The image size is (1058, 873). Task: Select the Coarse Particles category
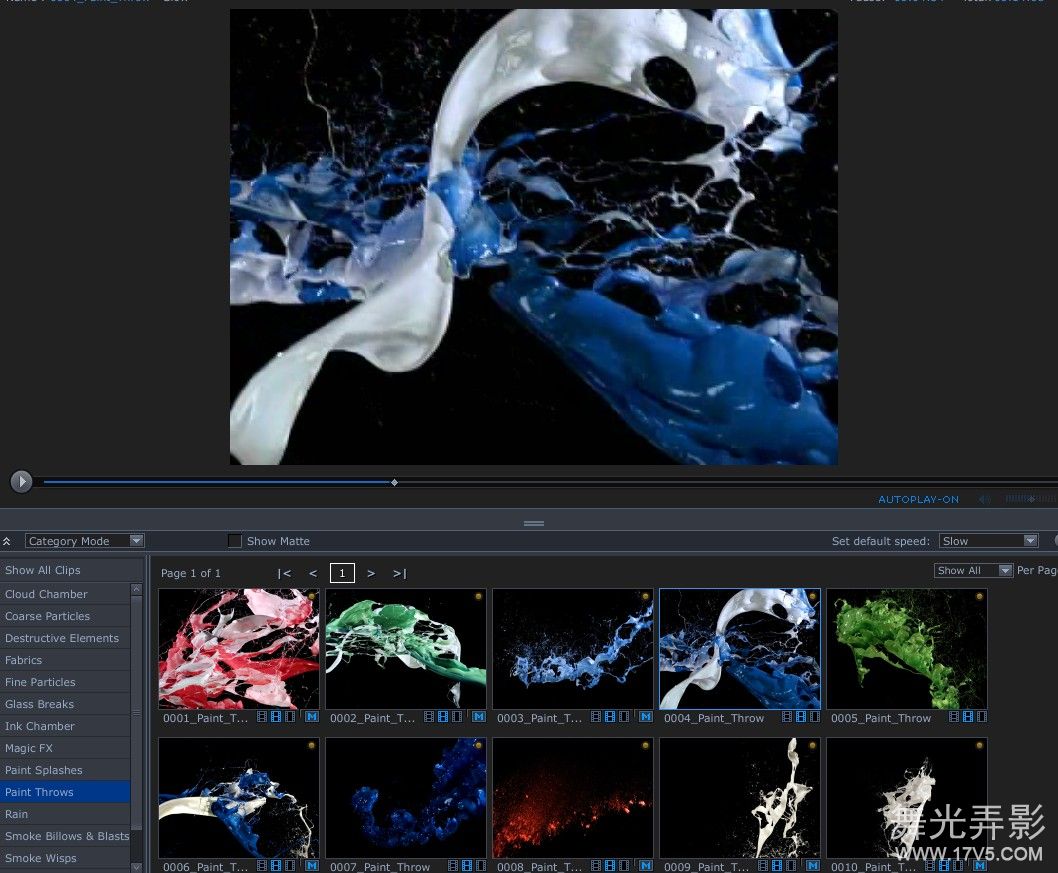(x=65, y=616)
